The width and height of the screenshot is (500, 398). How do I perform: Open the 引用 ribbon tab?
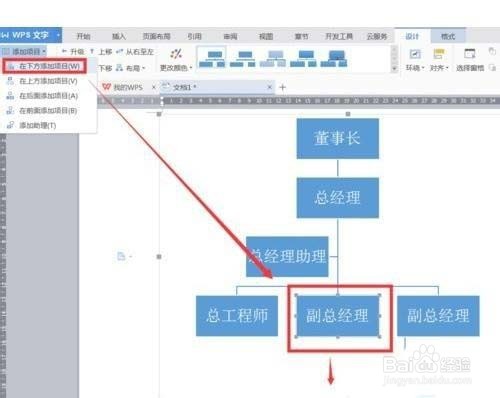coord(194,36)
